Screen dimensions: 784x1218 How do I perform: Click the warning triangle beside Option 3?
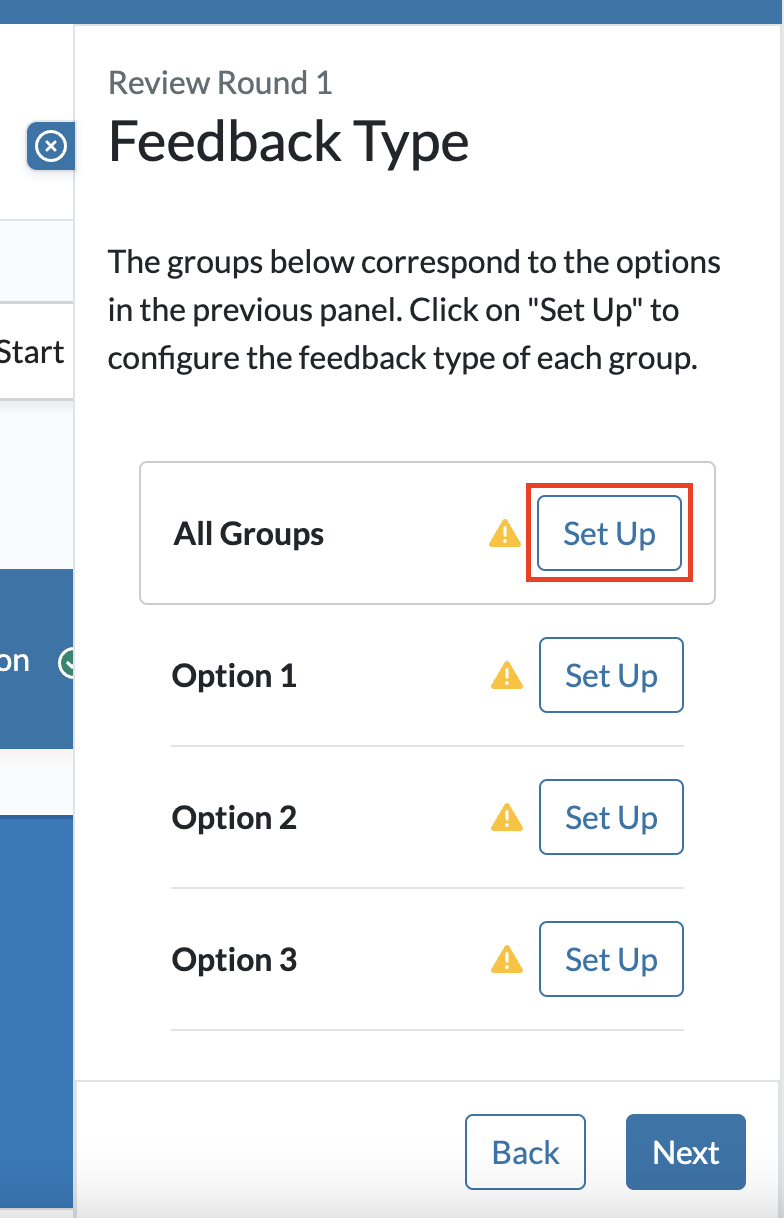tap(507, 960)
